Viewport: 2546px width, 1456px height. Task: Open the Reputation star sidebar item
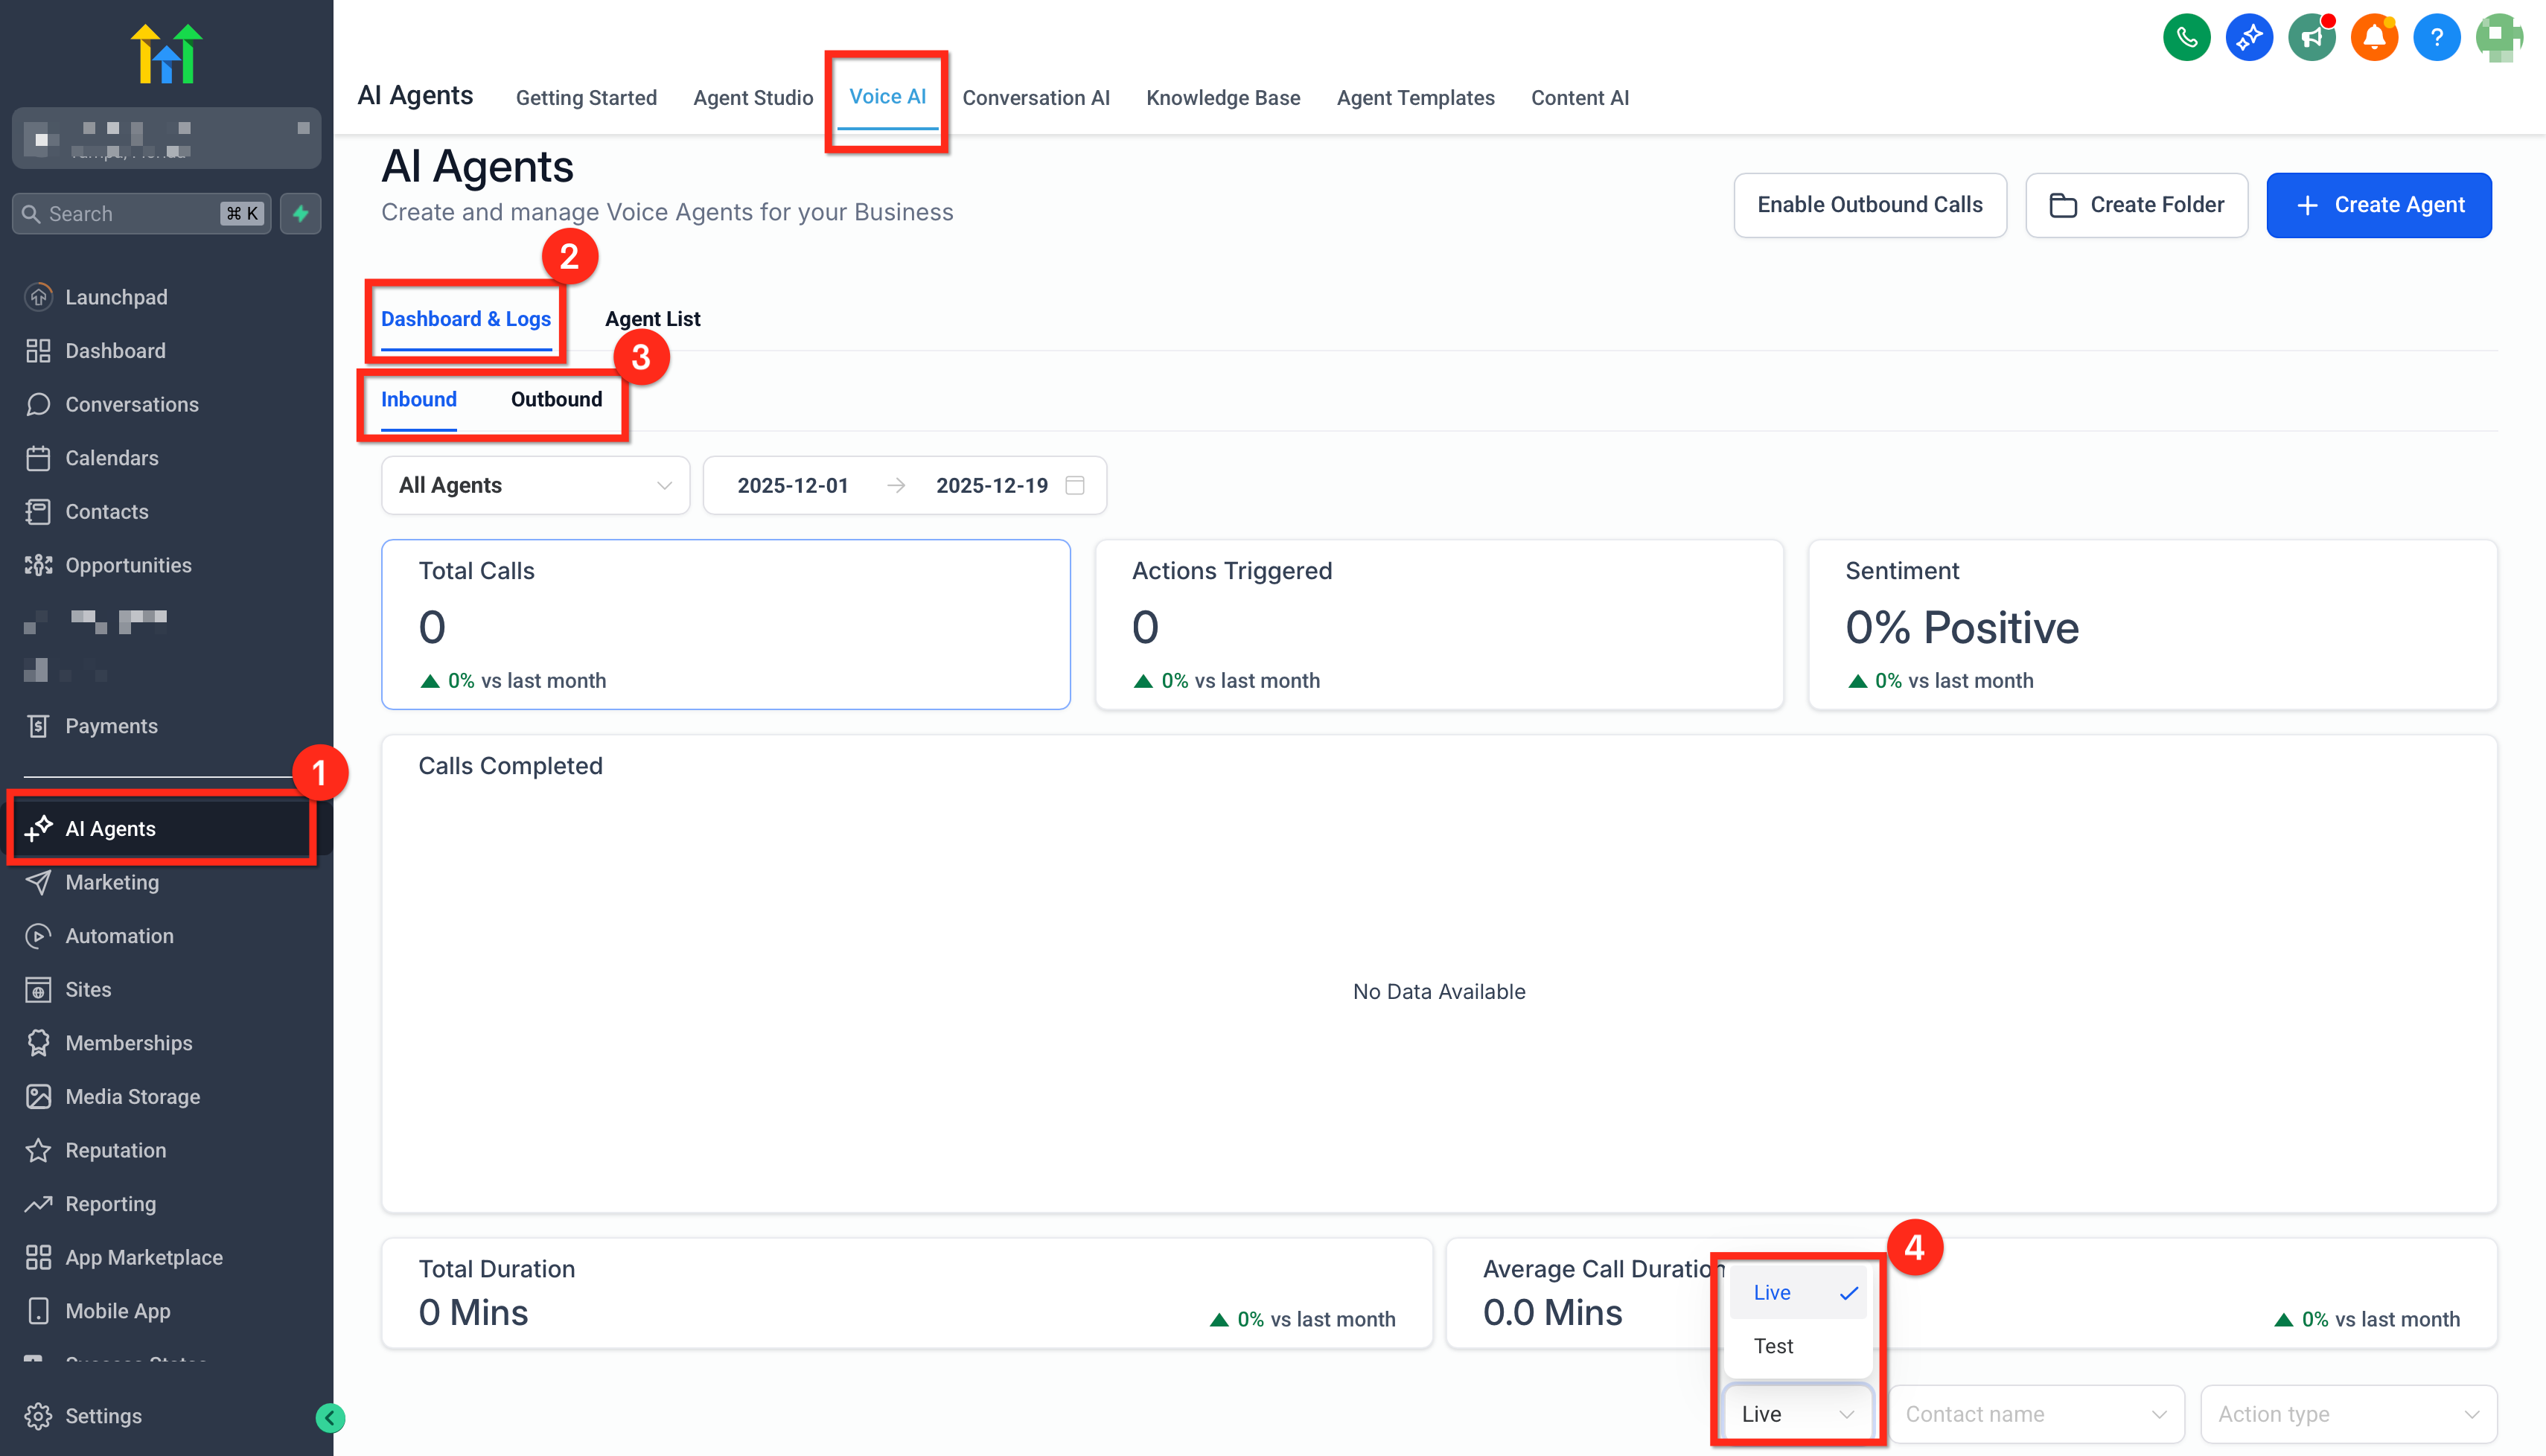coord(115,1150)
